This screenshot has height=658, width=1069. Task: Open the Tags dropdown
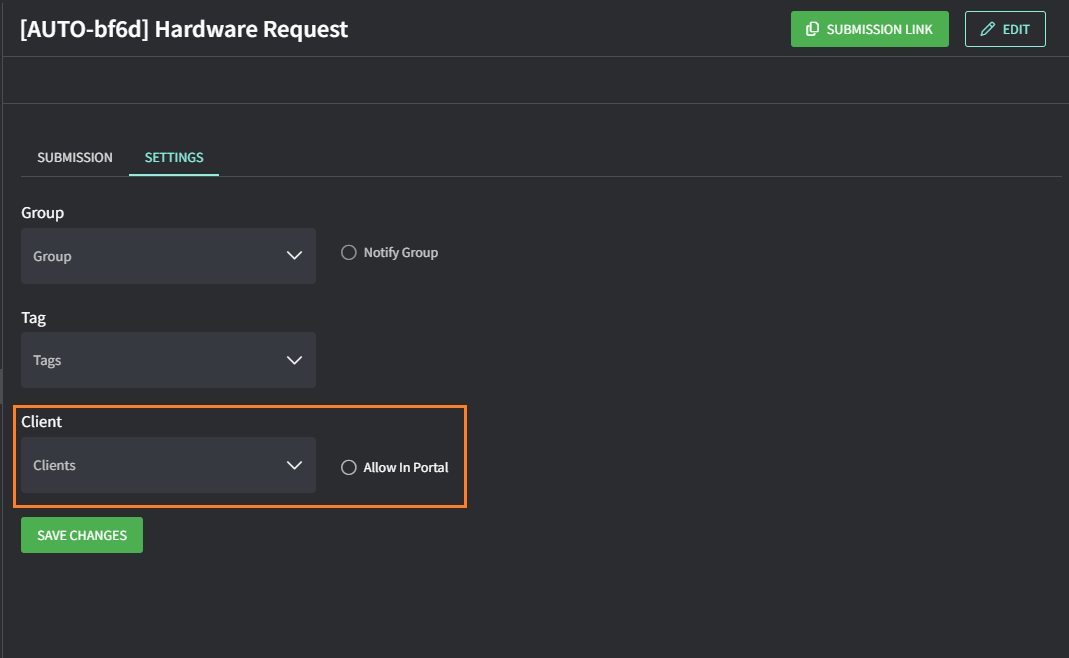(x=168, y=360)
